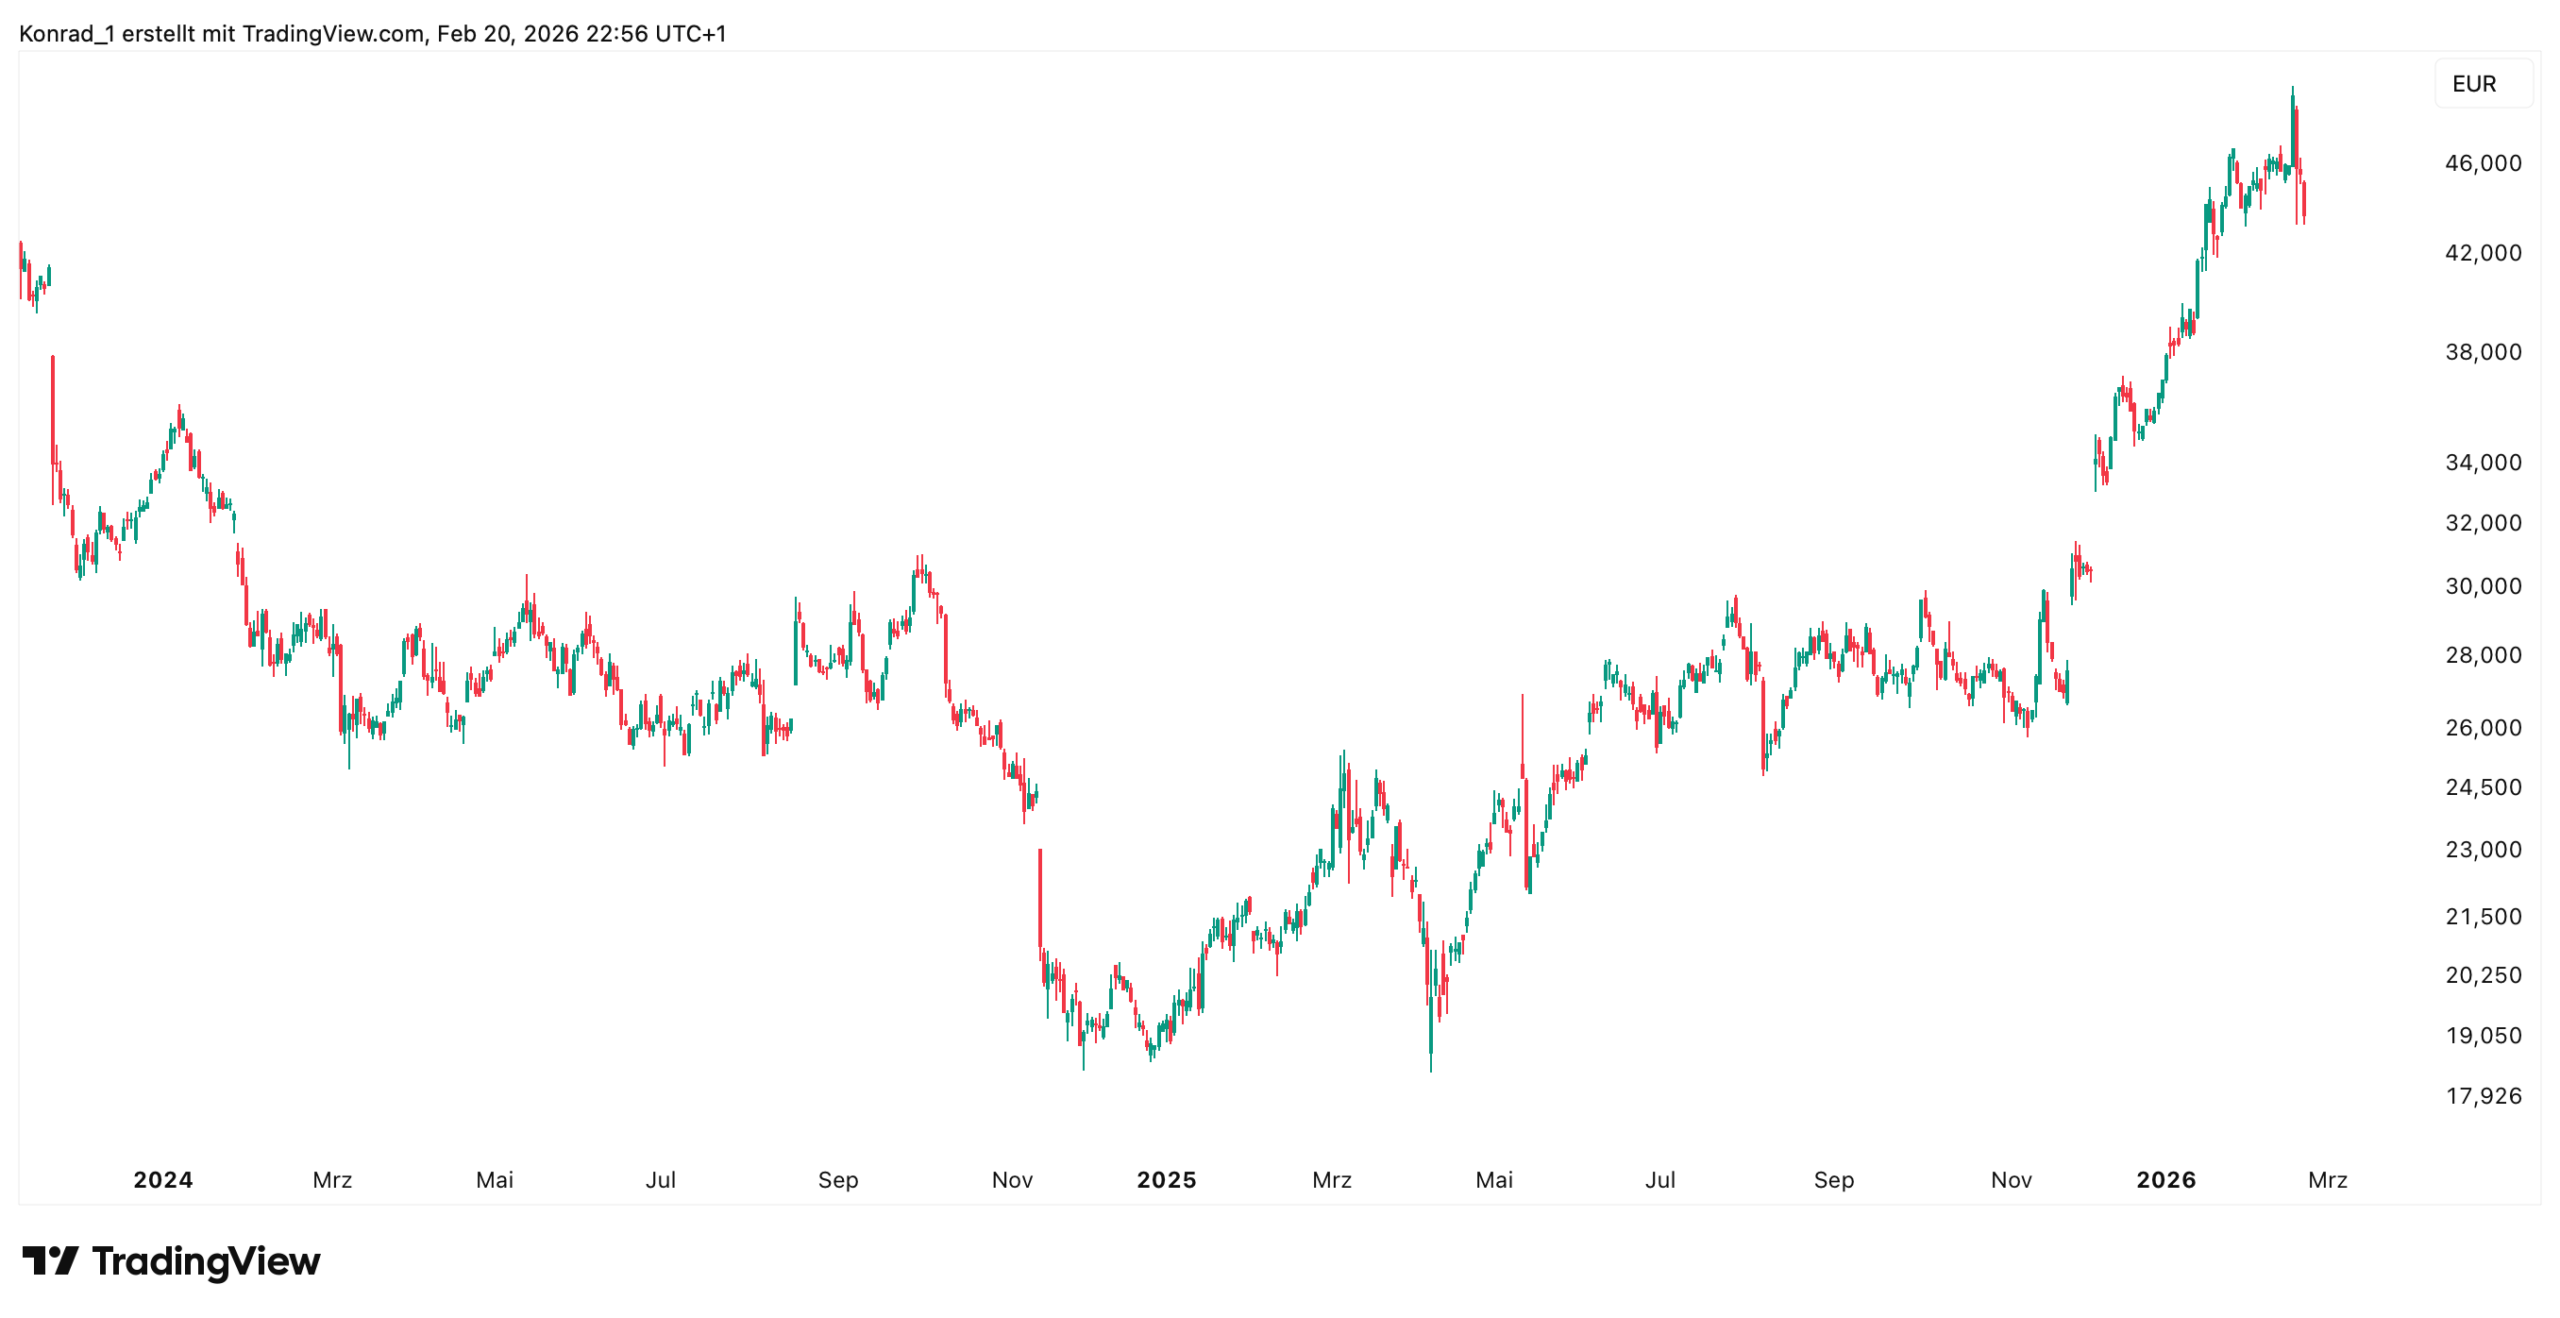The image size is (2560, 1318).
Task: Click the 17,926 price axis label
Action: coord(2482,1095)
